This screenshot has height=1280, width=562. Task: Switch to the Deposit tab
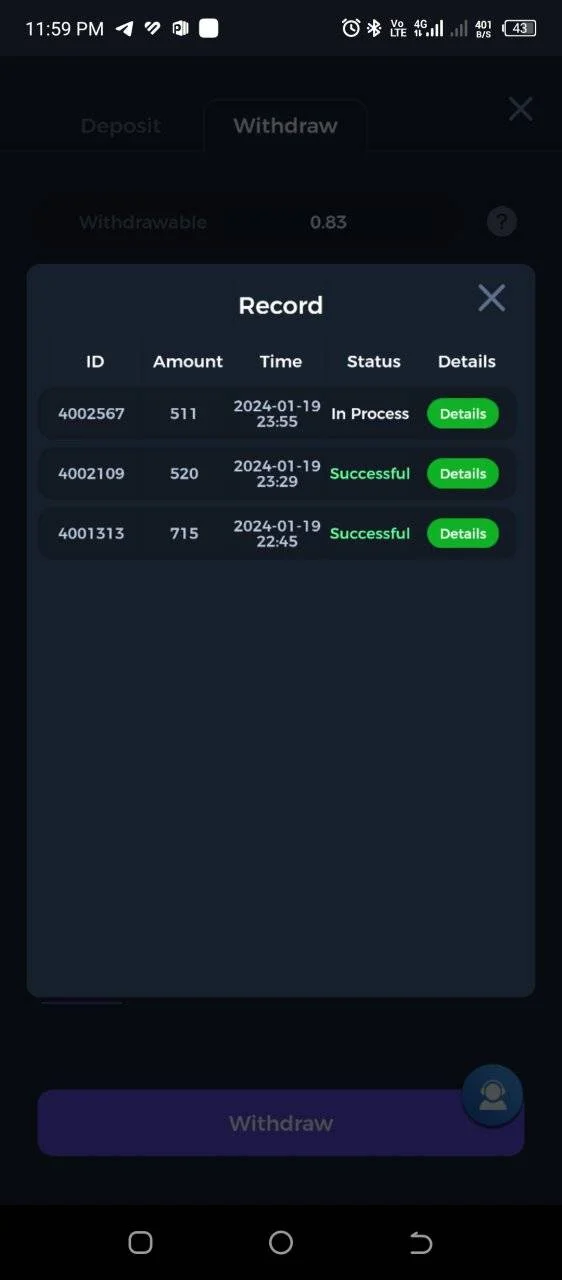pyautogui.click(x=120, y=126)
